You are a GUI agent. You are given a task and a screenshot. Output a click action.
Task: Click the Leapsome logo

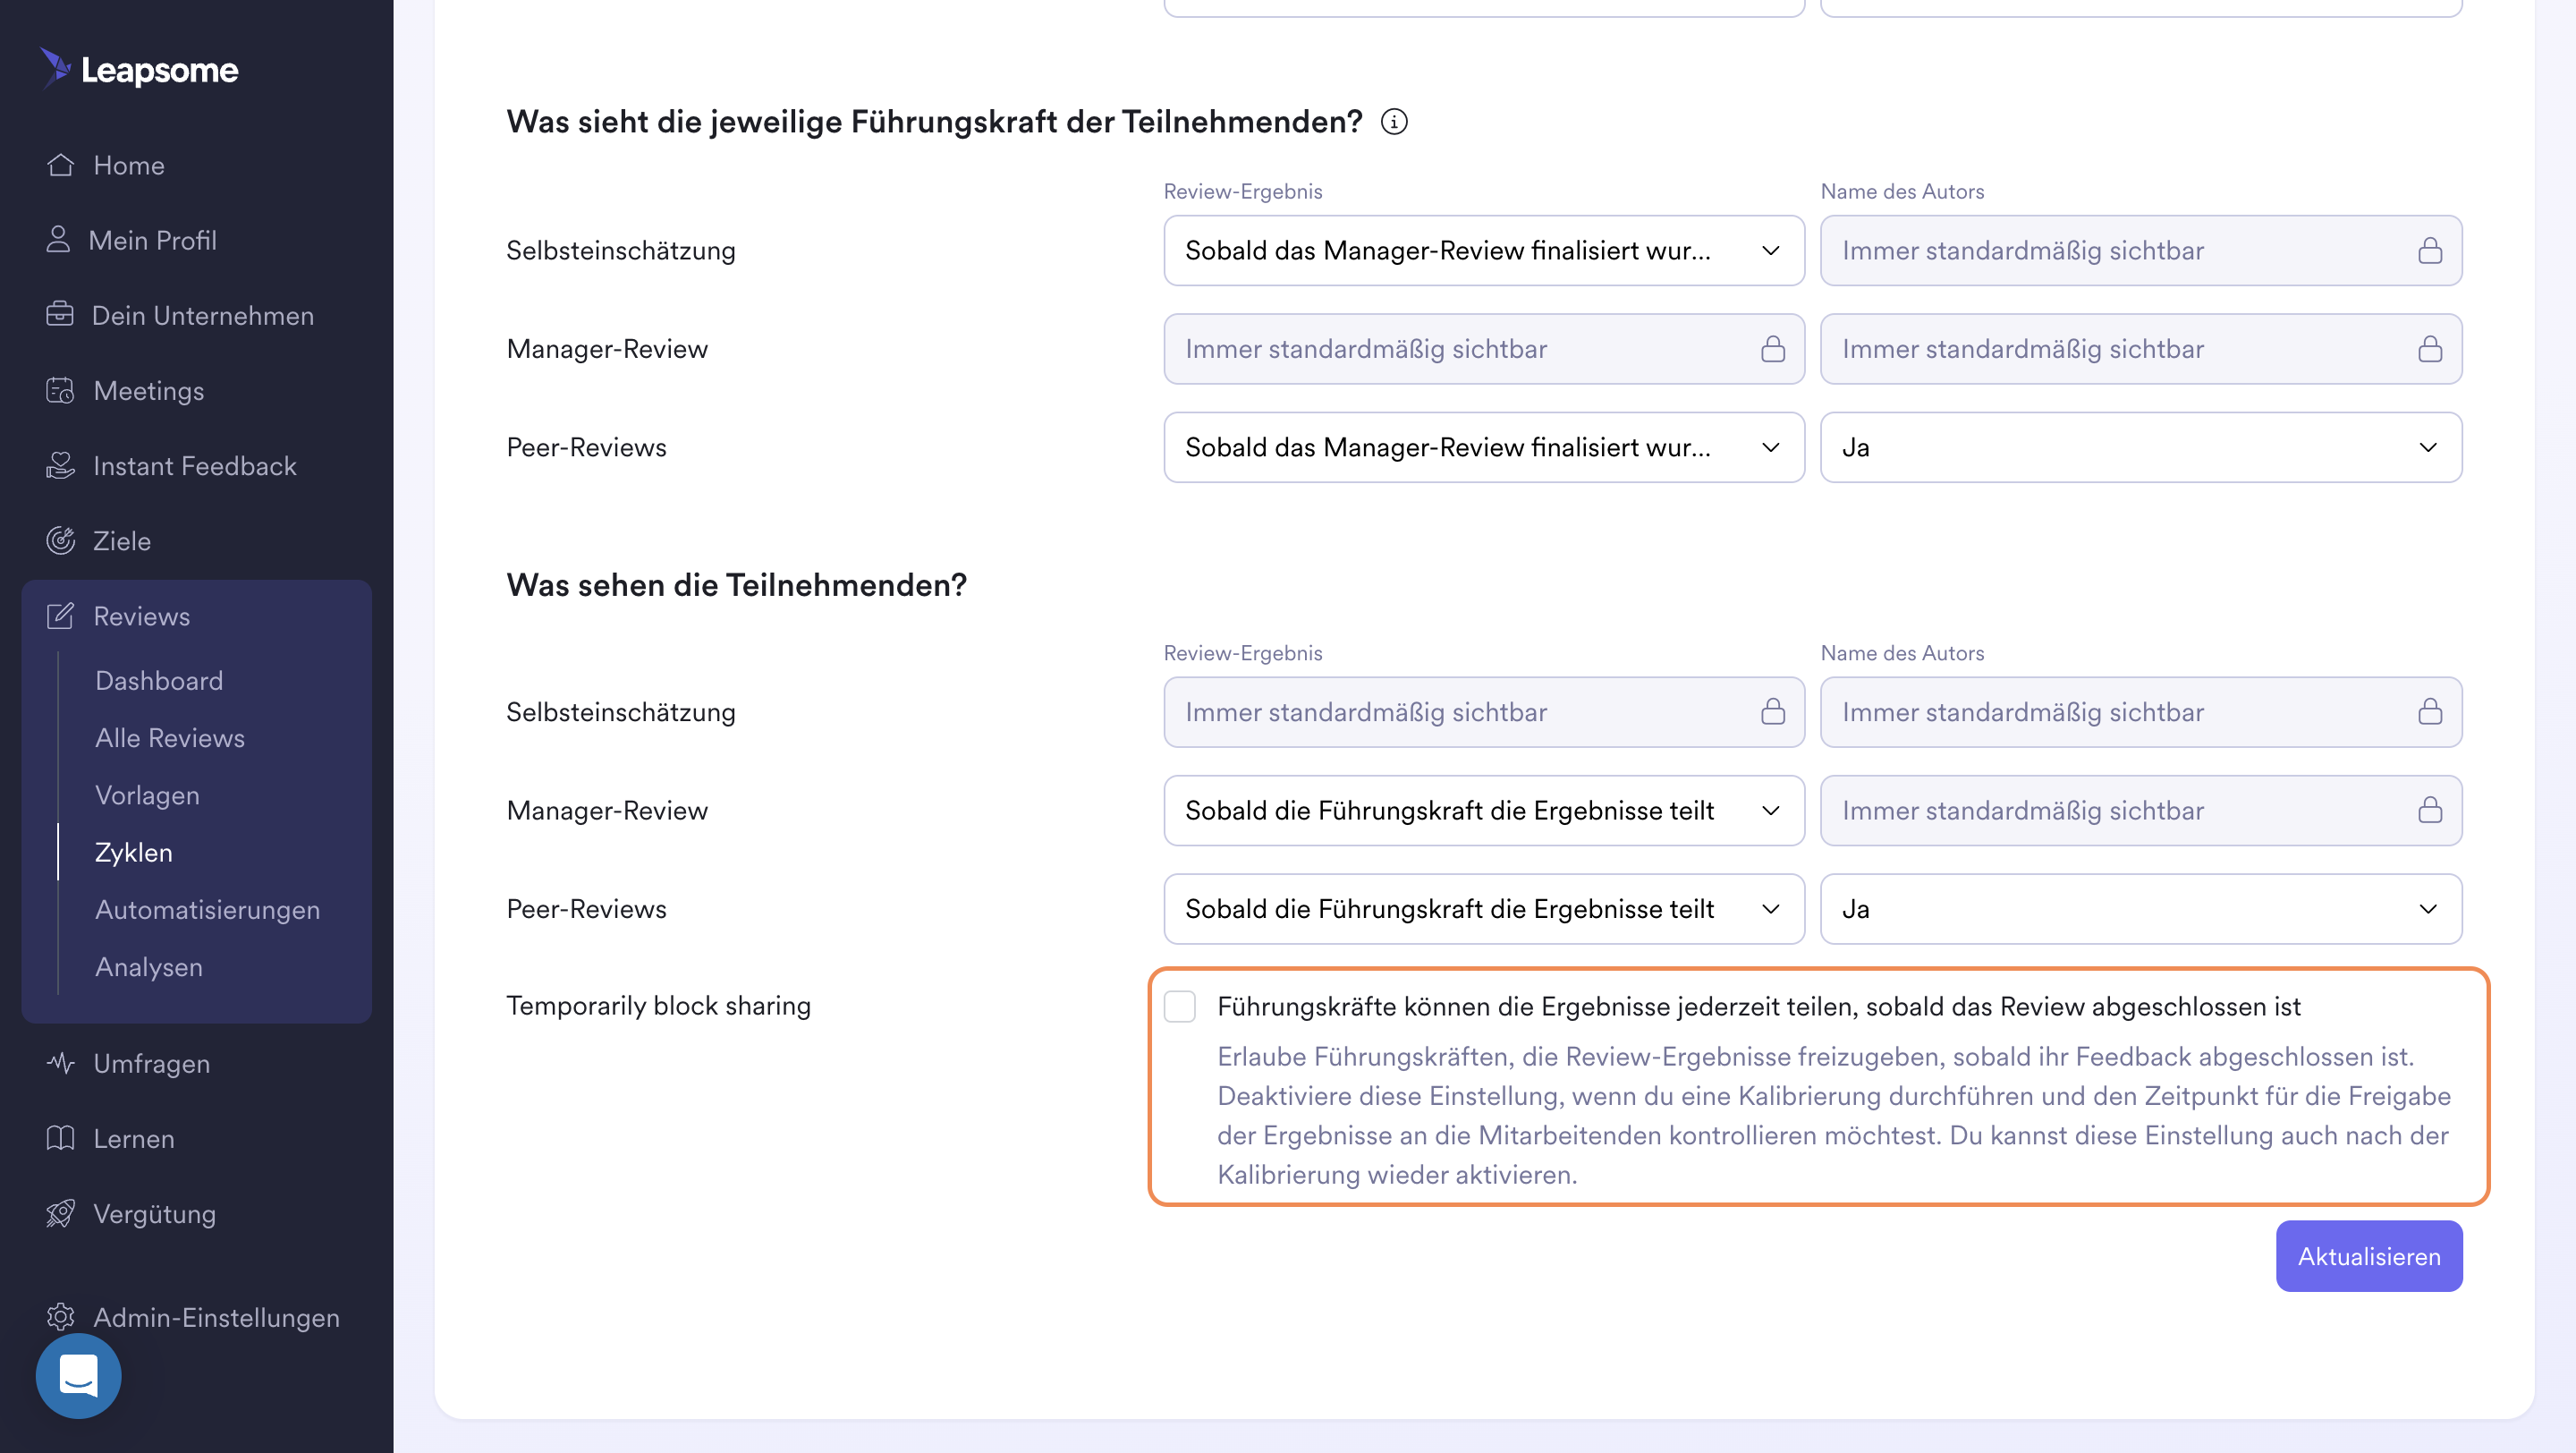(x=139, y=69)
